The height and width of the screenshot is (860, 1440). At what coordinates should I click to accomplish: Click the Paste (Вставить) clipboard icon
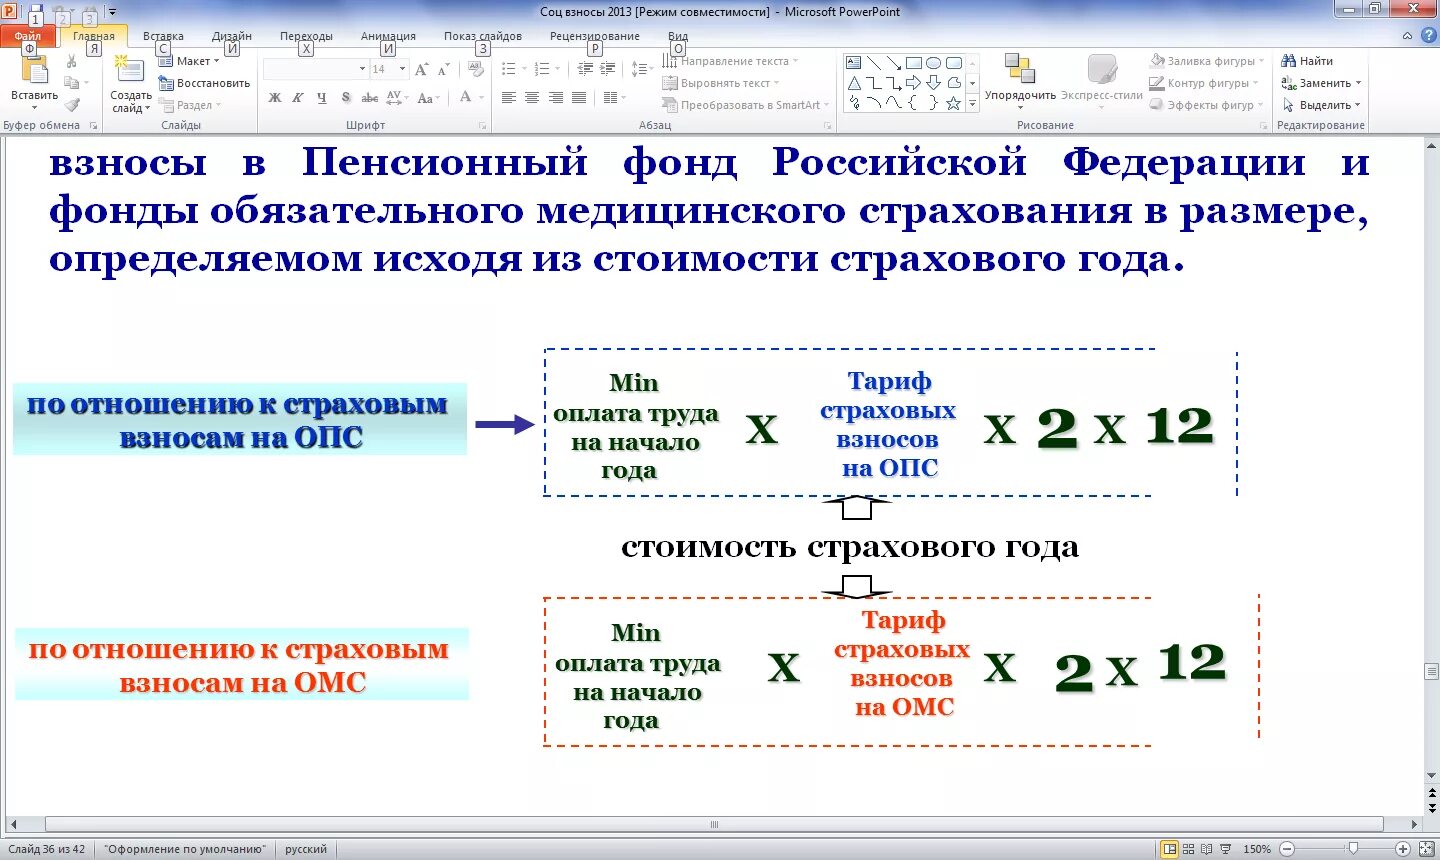click(x=35, y=70)
